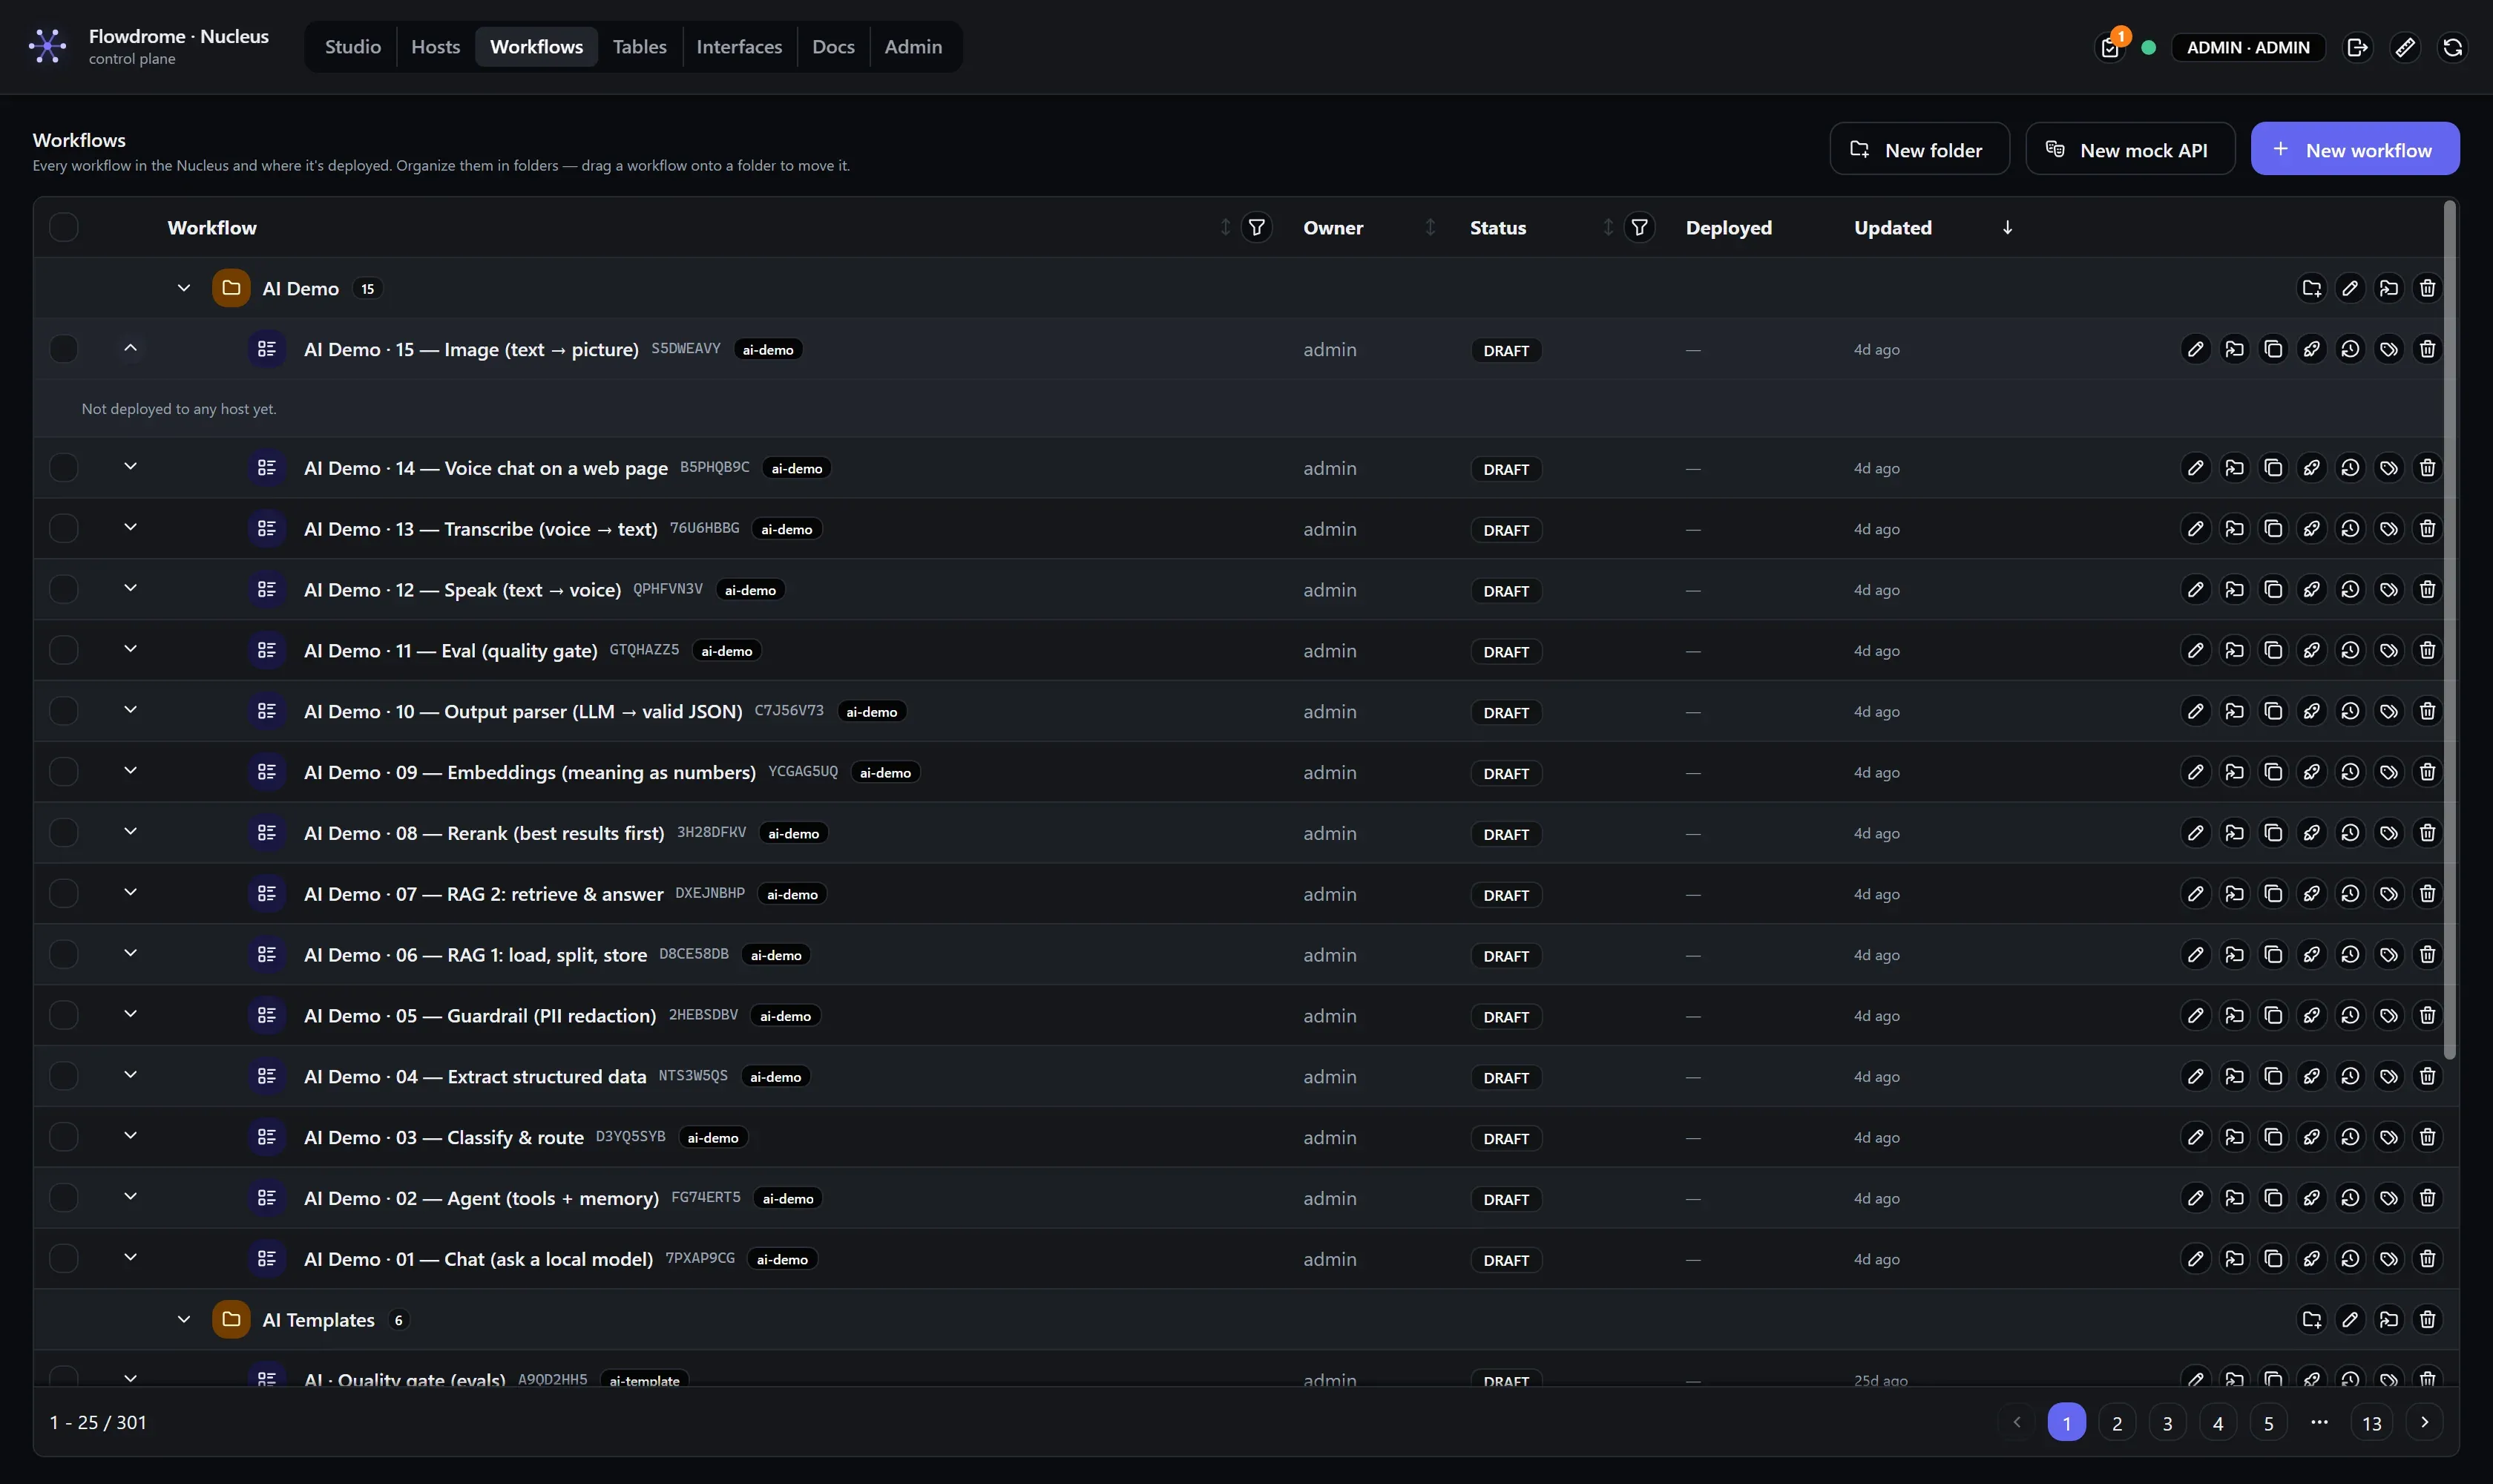Image resolution: width=2493 pixels, height=1484 pixels.
Task: Click the table vertical scrollbar
Action: [2449, 630]
